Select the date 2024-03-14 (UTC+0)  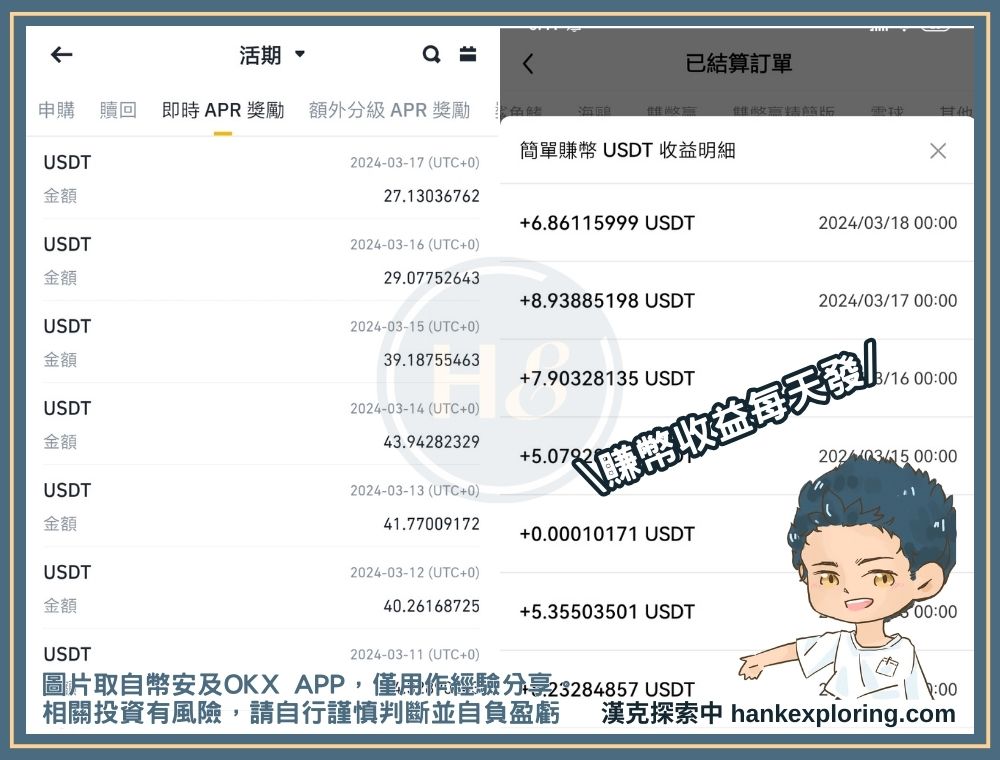pos(415,408)
